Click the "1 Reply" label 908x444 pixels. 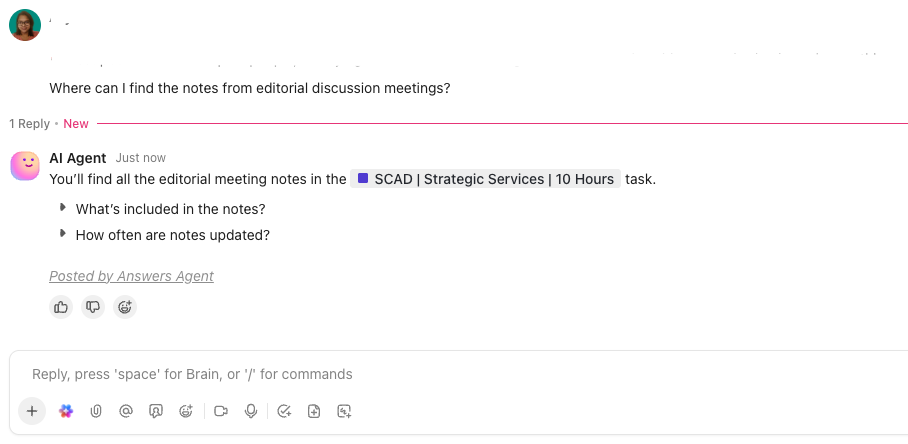[29, 124]
